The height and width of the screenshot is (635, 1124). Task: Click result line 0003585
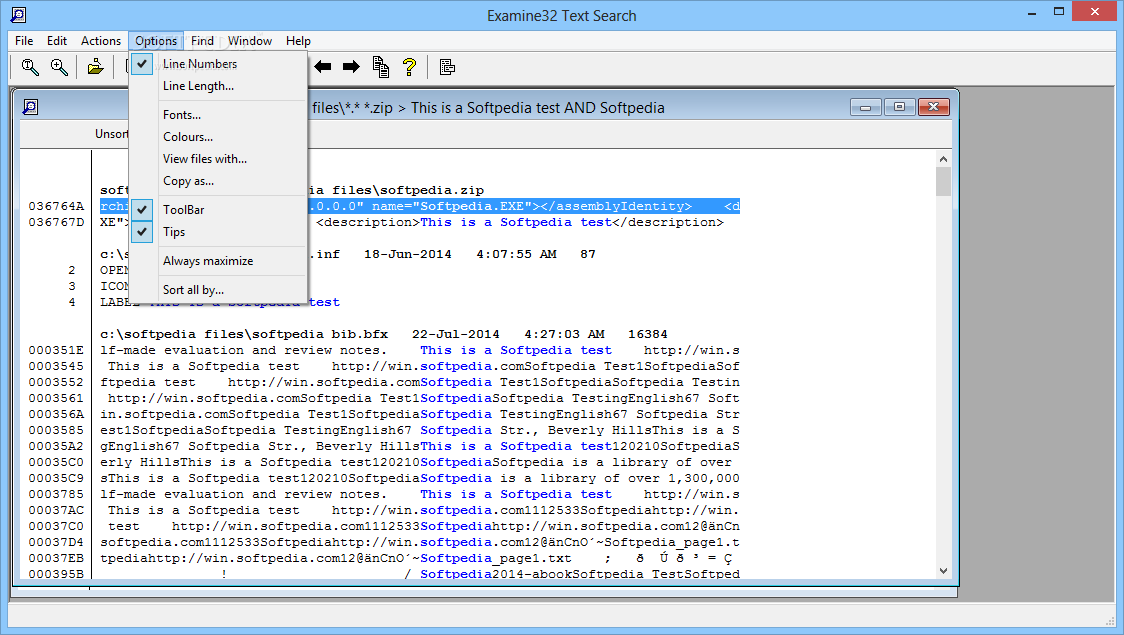pyautogui.click(x=419, y=430)
